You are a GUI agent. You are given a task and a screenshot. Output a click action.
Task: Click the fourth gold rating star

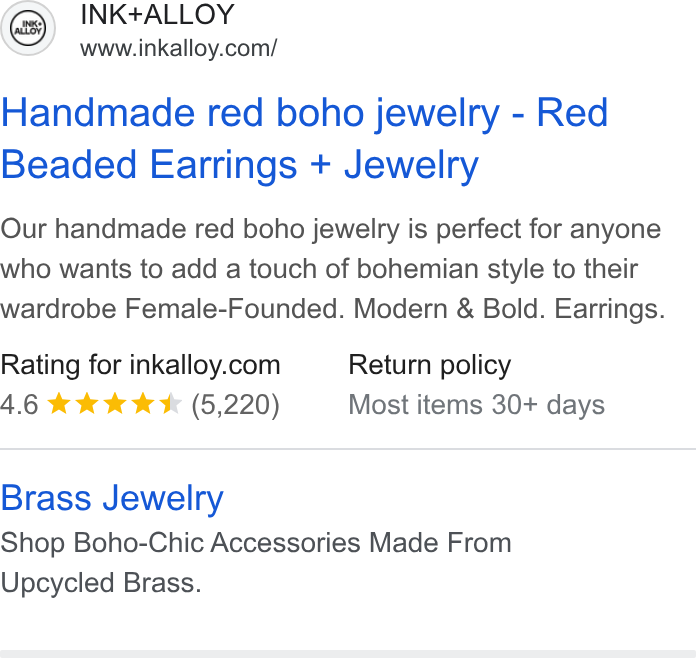point(143,404)
